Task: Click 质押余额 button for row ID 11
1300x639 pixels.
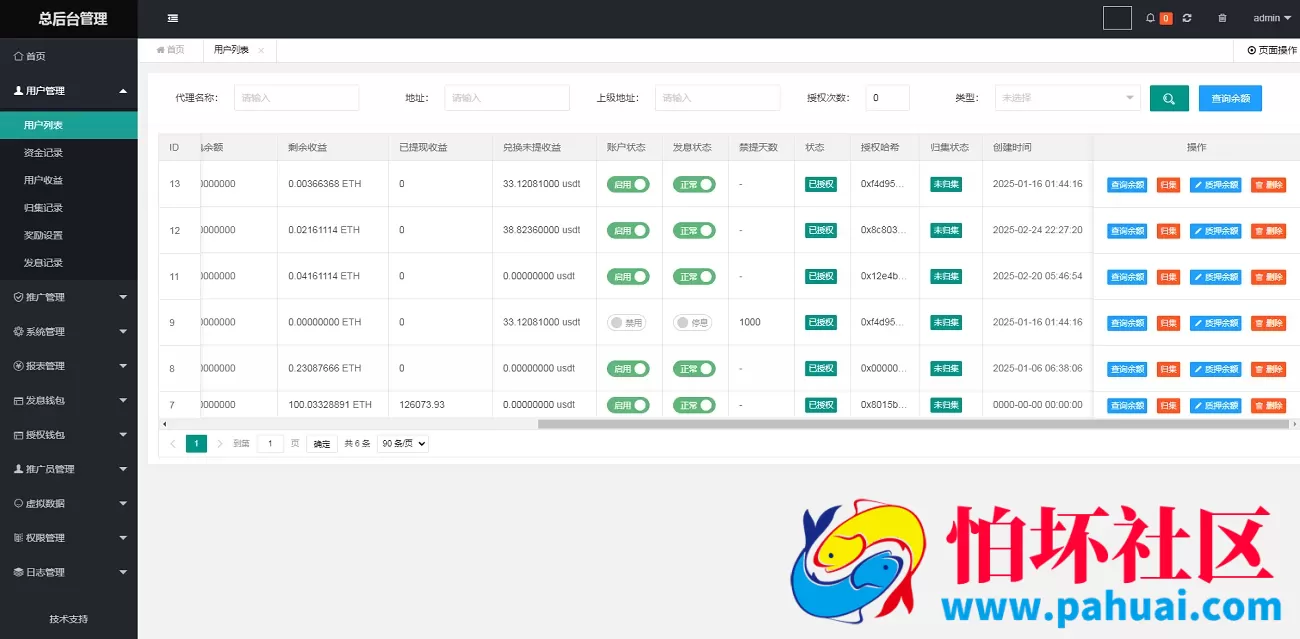Action: pos(1215,277)
